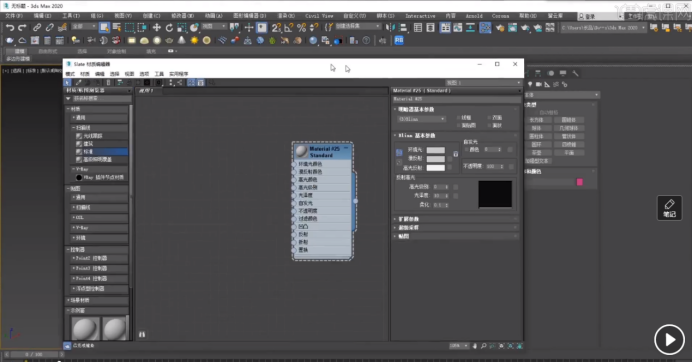Click the Undo arrow in main toolbar

click(10, 27)
